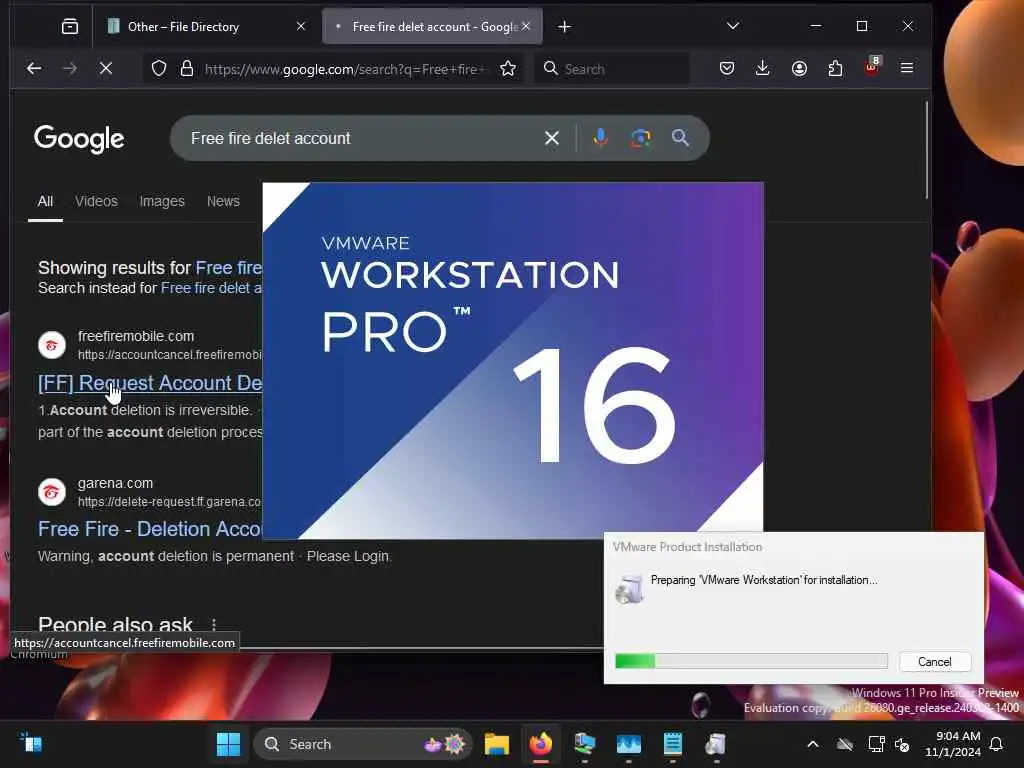Image resolution: width=1024 pixels, height=768 pixels.
Task: Clear the Google search query
Action: 552,138
